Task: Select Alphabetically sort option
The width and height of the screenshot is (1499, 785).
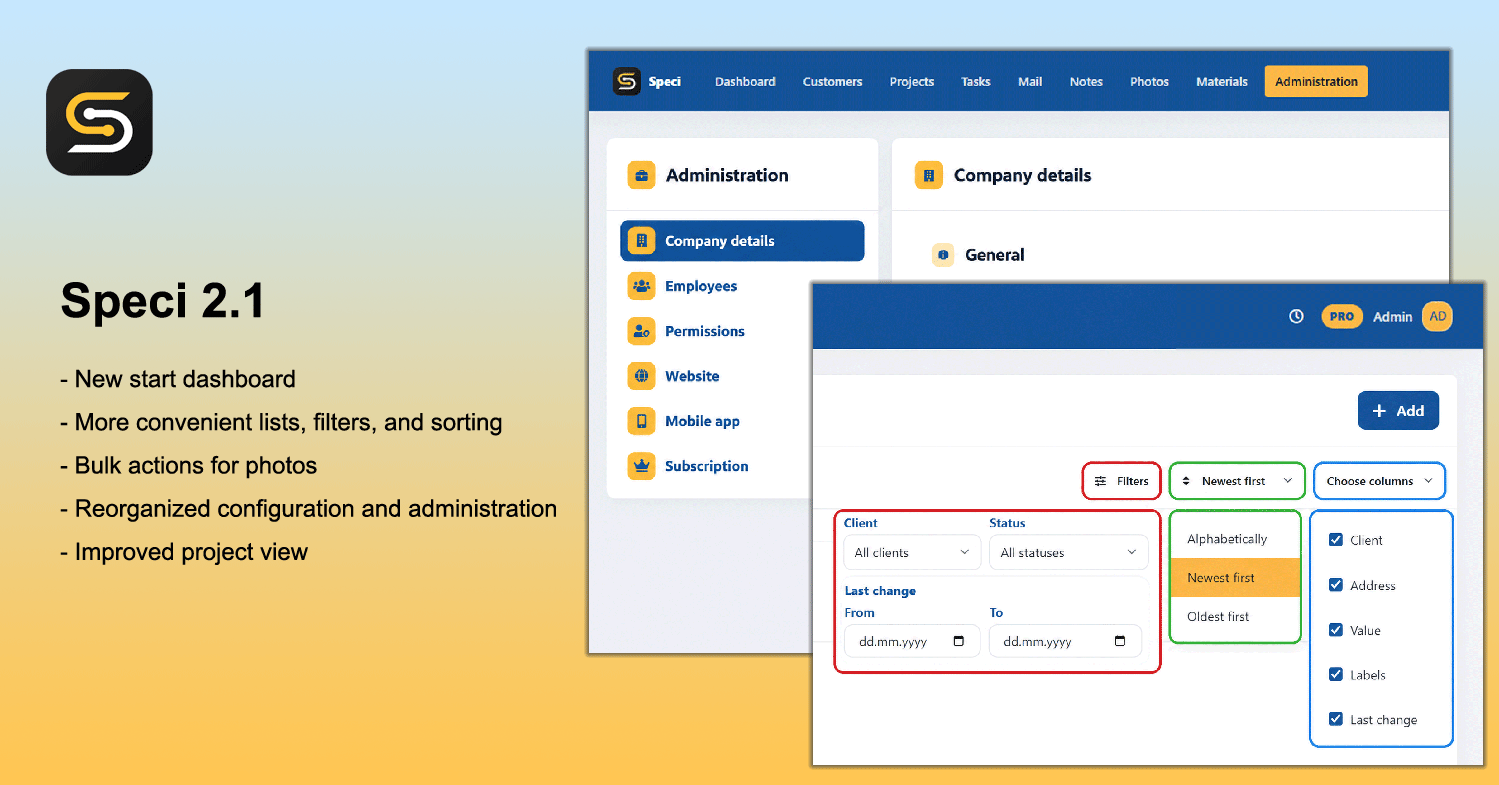Action: [x=1235, y=539]
